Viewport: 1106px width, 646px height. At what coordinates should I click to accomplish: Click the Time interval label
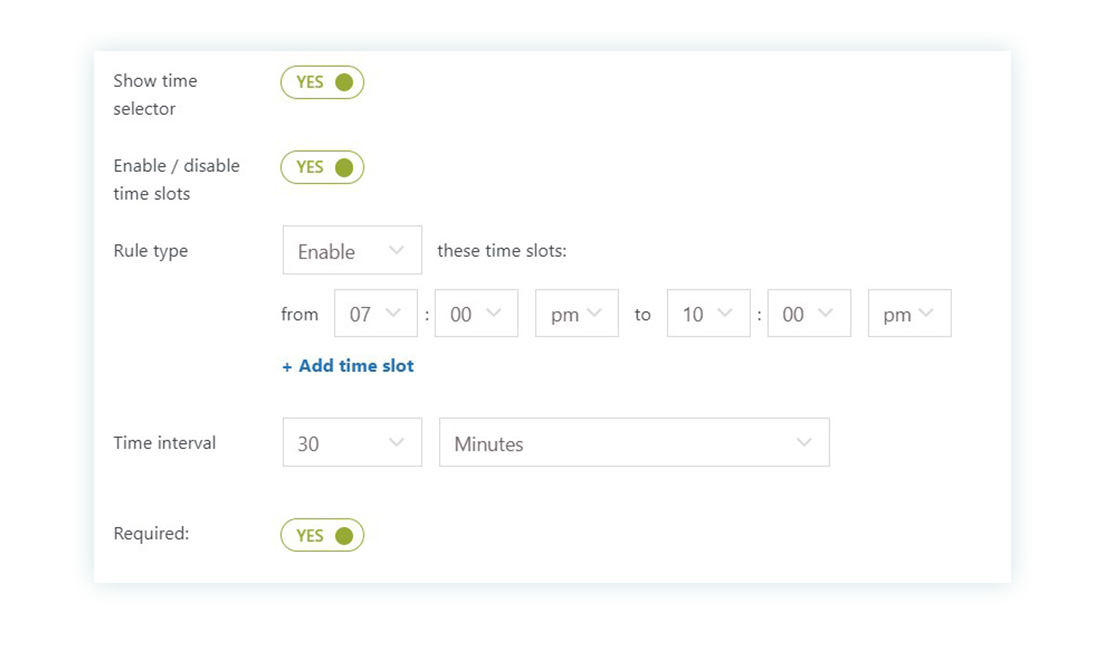point(165,443)
